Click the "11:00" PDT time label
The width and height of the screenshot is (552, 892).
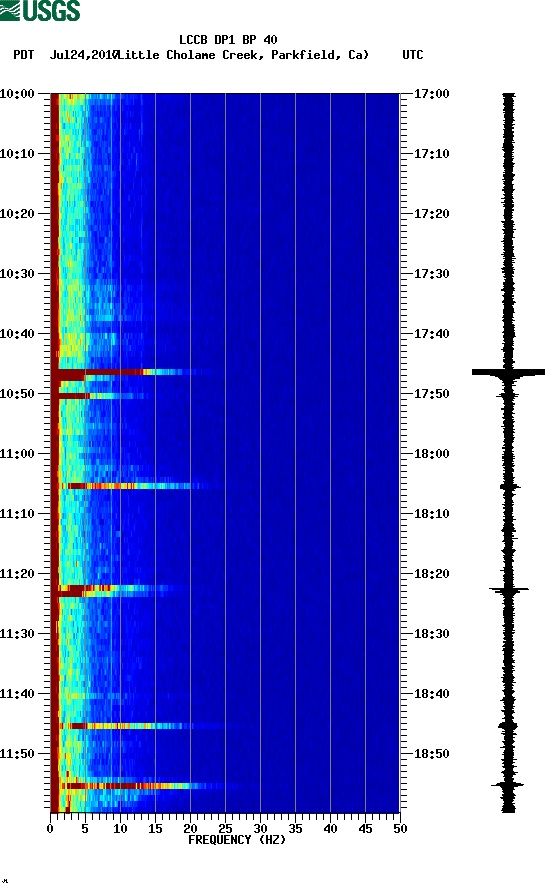point(17,453)
